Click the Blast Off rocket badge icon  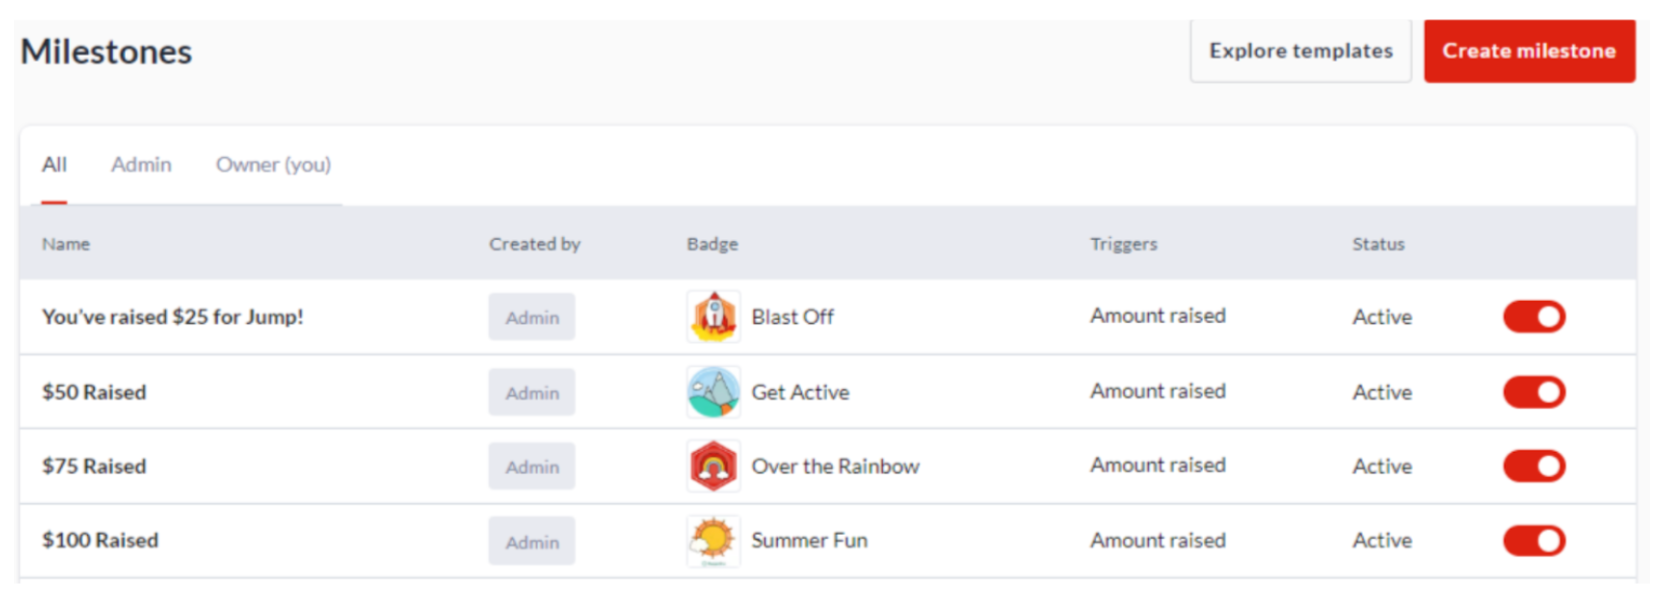[x=713, y=317]
